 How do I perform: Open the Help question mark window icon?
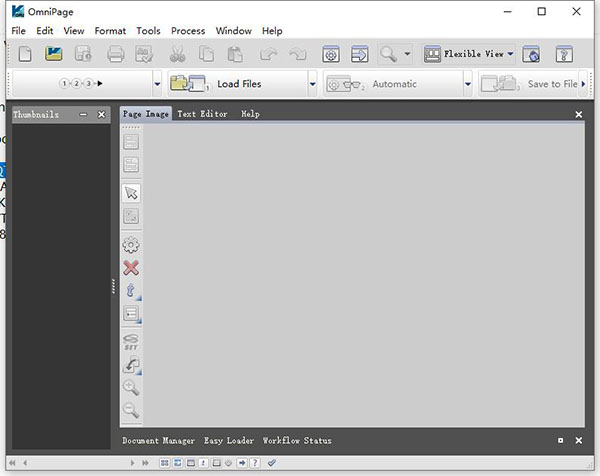coord(564,54)
